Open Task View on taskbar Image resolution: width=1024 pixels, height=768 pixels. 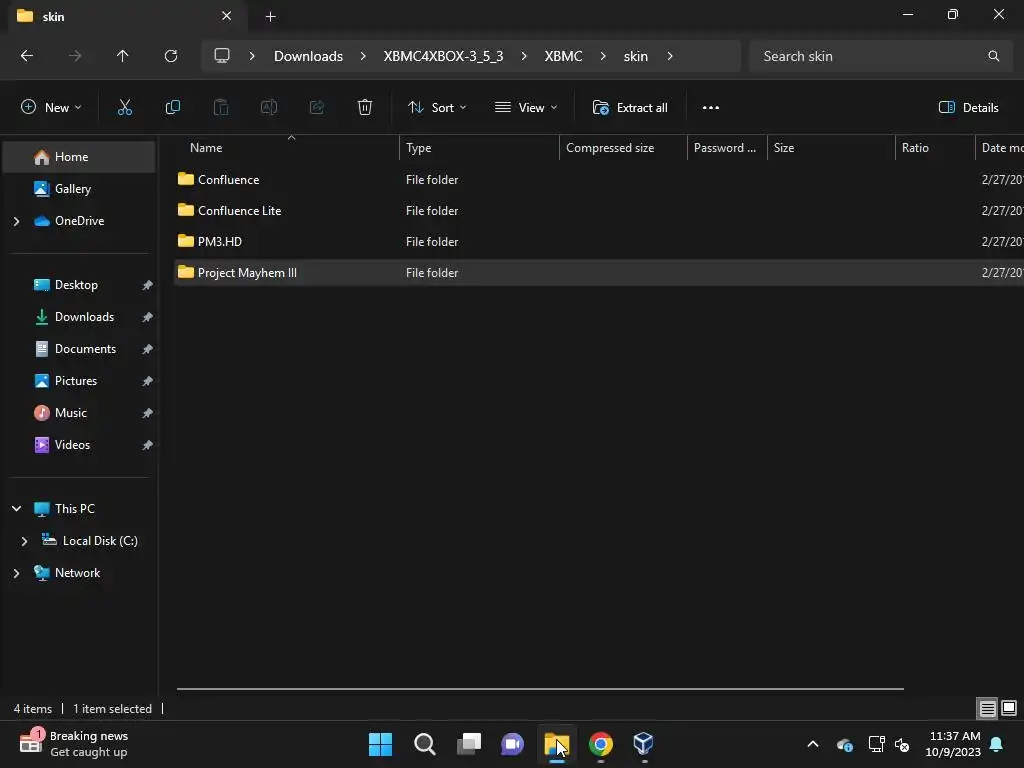point(468,744)
